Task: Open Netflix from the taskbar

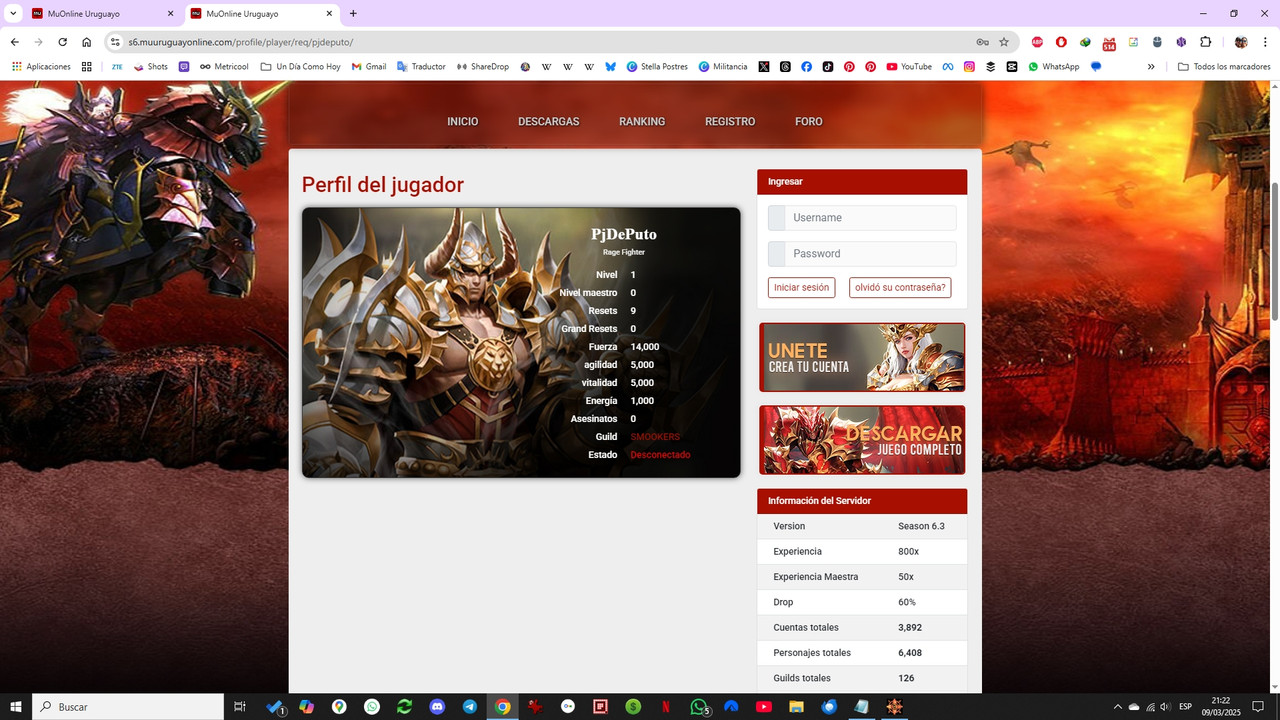Action: (x=665, y=707)
